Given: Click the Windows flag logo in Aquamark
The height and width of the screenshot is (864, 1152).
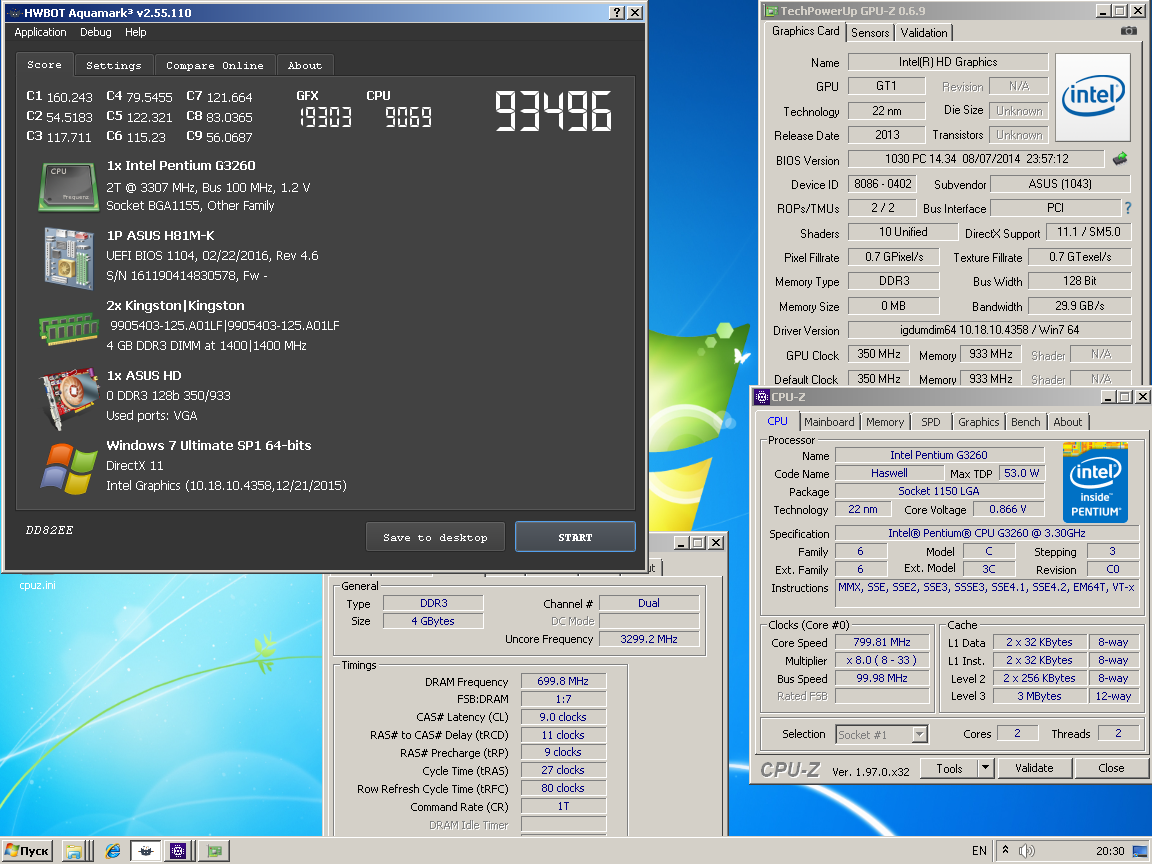Looking at the screenshot, I should click(x=68, y=468).
